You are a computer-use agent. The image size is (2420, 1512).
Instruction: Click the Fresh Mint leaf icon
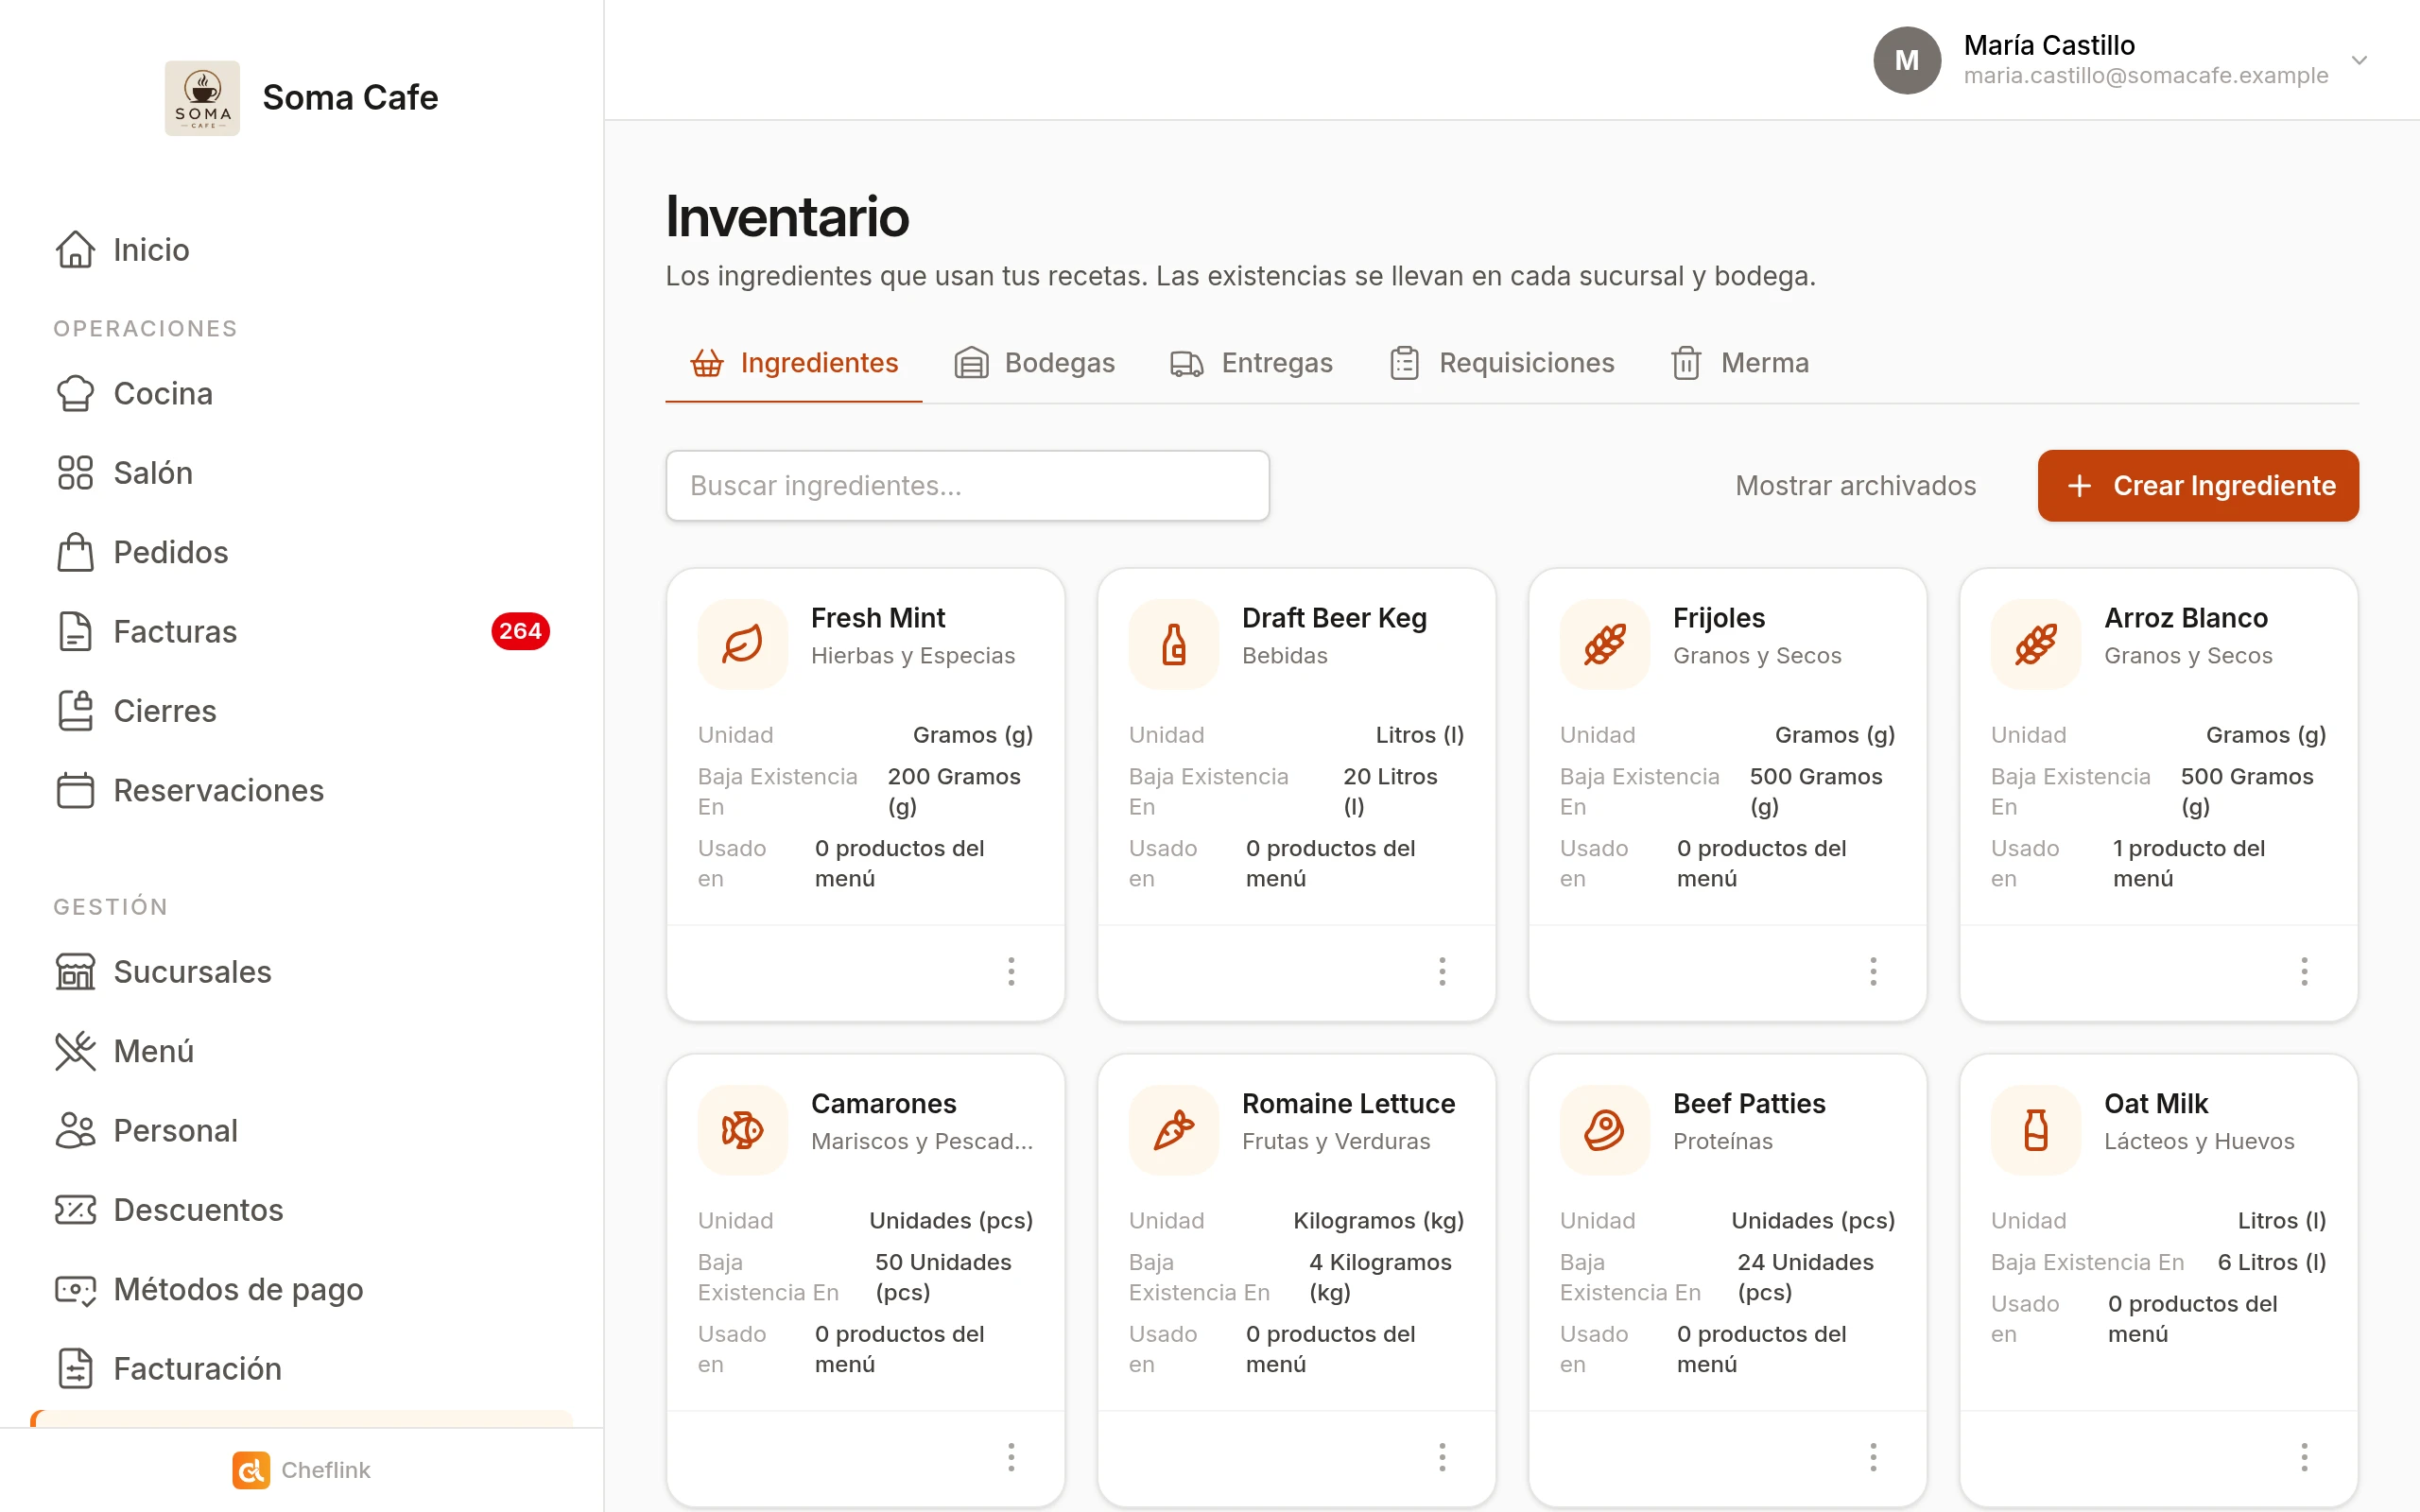tap(743, 644)
